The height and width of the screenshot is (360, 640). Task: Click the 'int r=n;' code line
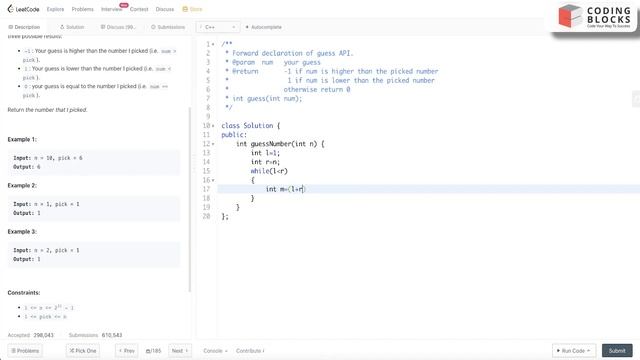point(265,162)
